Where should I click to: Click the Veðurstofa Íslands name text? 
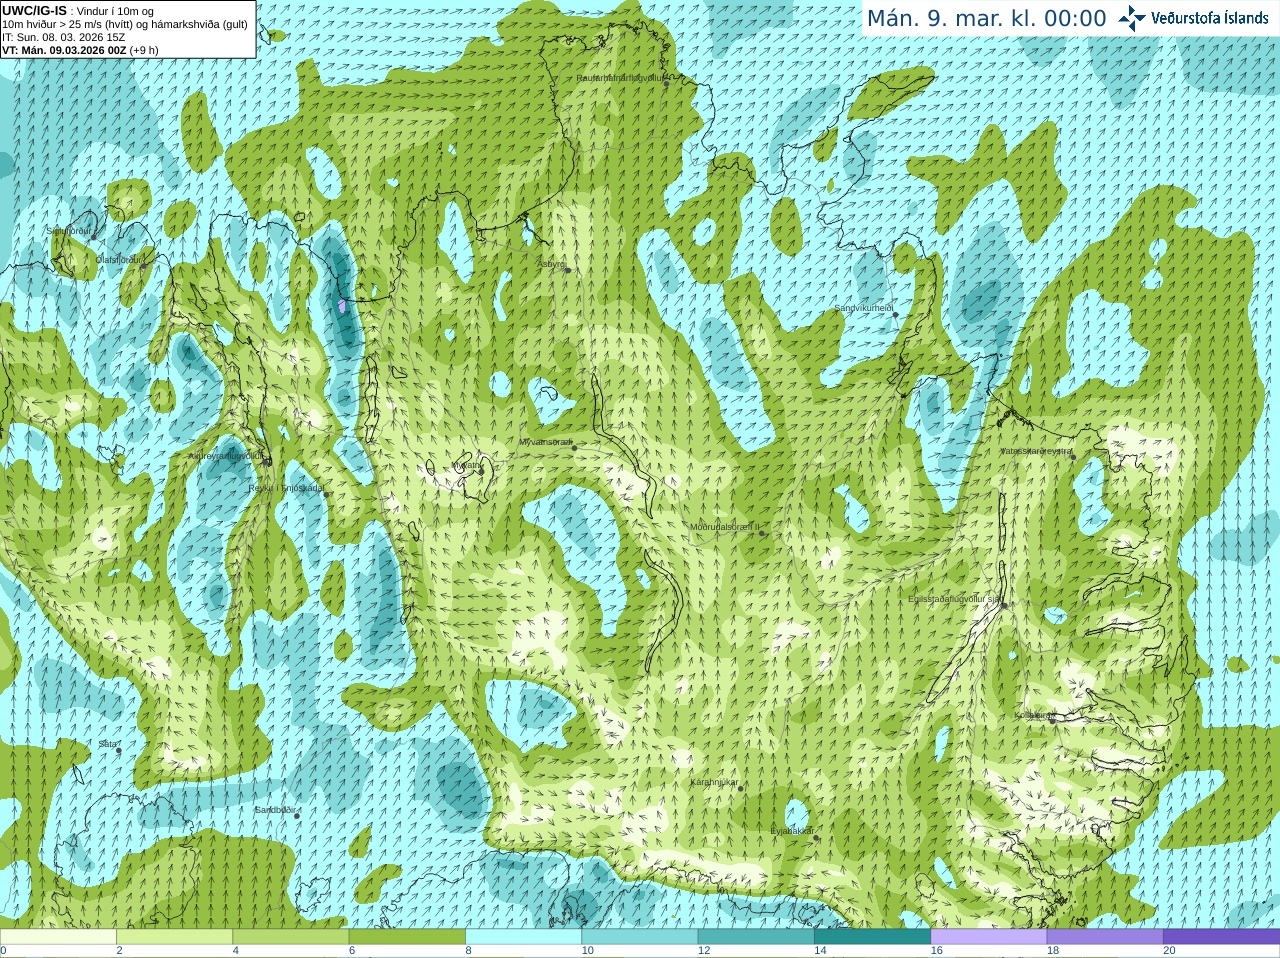click(1209, 18)
